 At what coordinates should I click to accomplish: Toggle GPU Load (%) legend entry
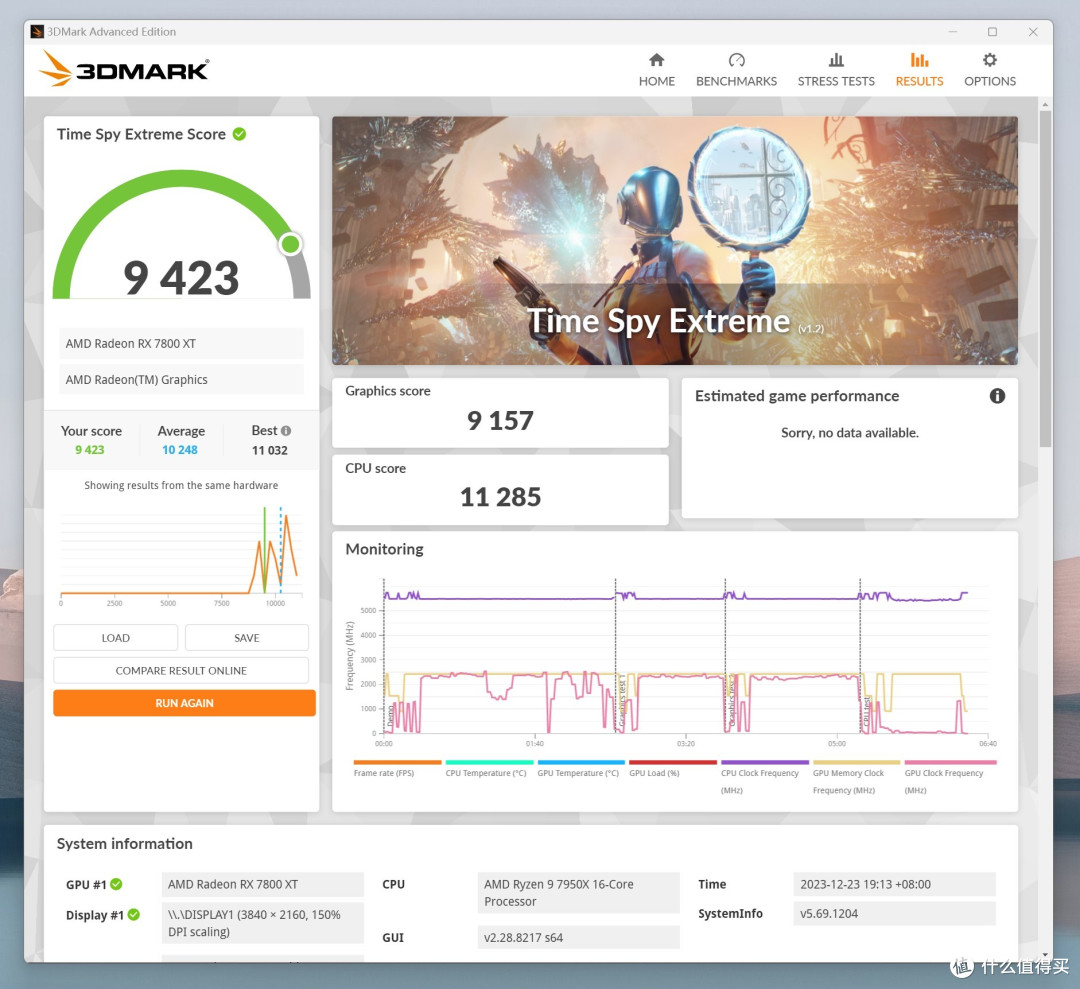pos(672,769)
